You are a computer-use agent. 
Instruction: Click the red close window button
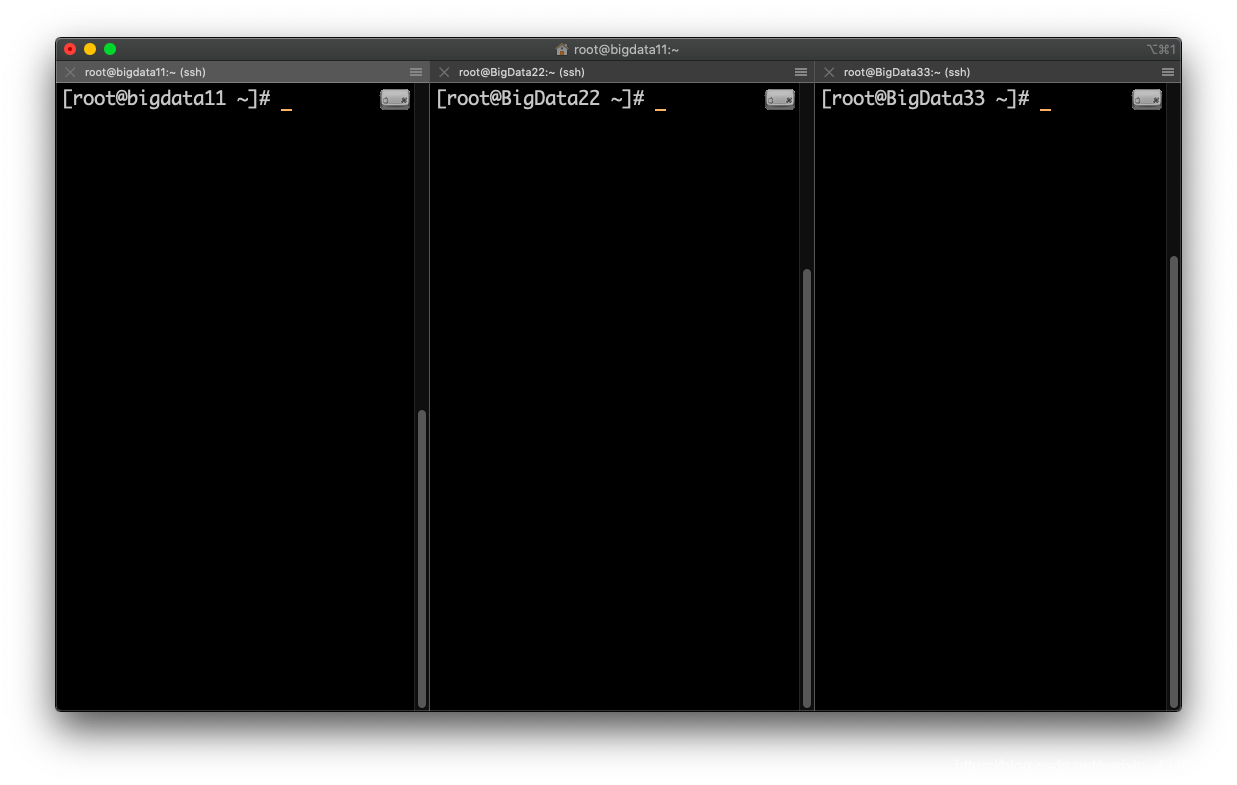tap(70, 49)
